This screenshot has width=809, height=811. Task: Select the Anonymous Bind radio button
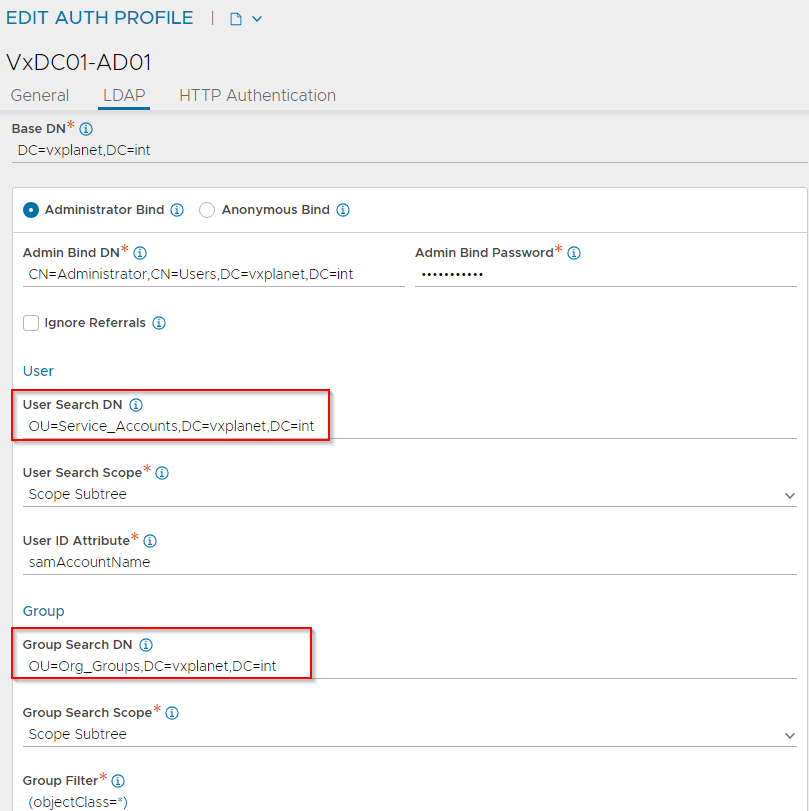coord(207,210)
